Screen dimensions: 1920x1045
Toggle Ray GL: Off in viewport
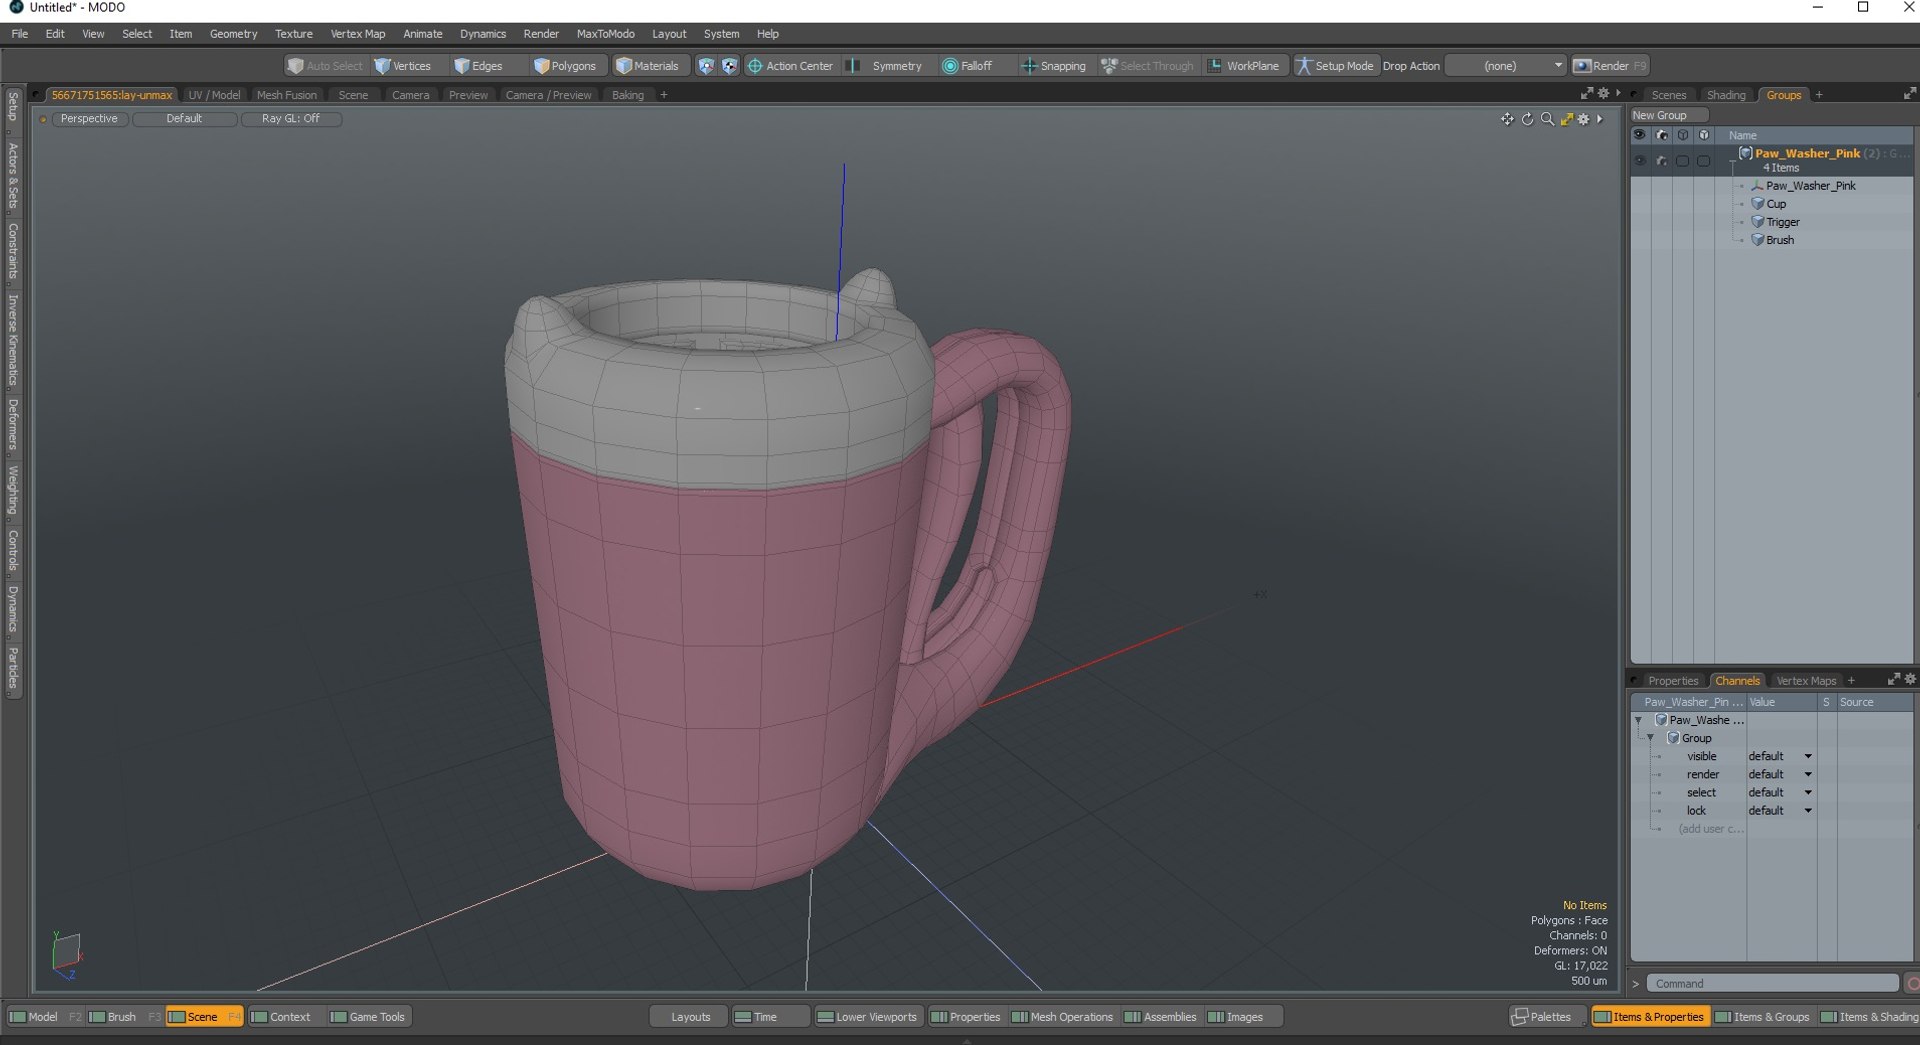(291, 119)
